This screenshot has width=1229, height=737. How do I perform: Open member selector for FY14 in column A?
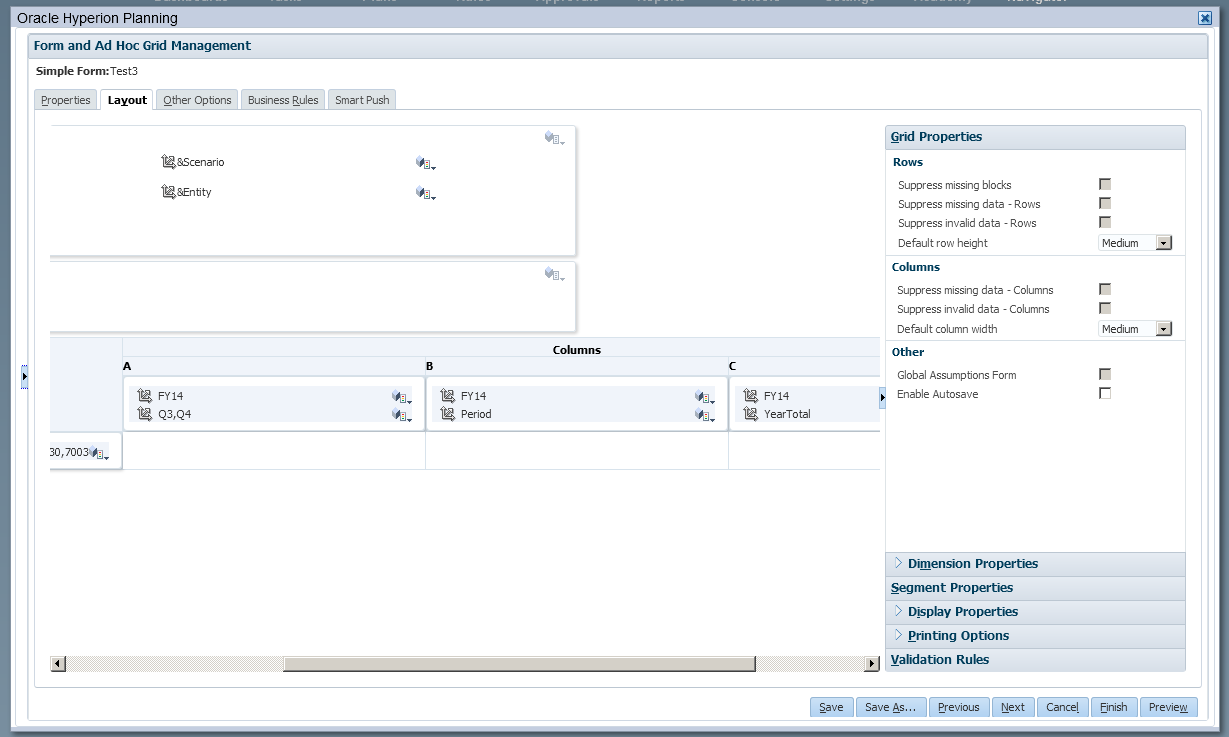point(401,397)
